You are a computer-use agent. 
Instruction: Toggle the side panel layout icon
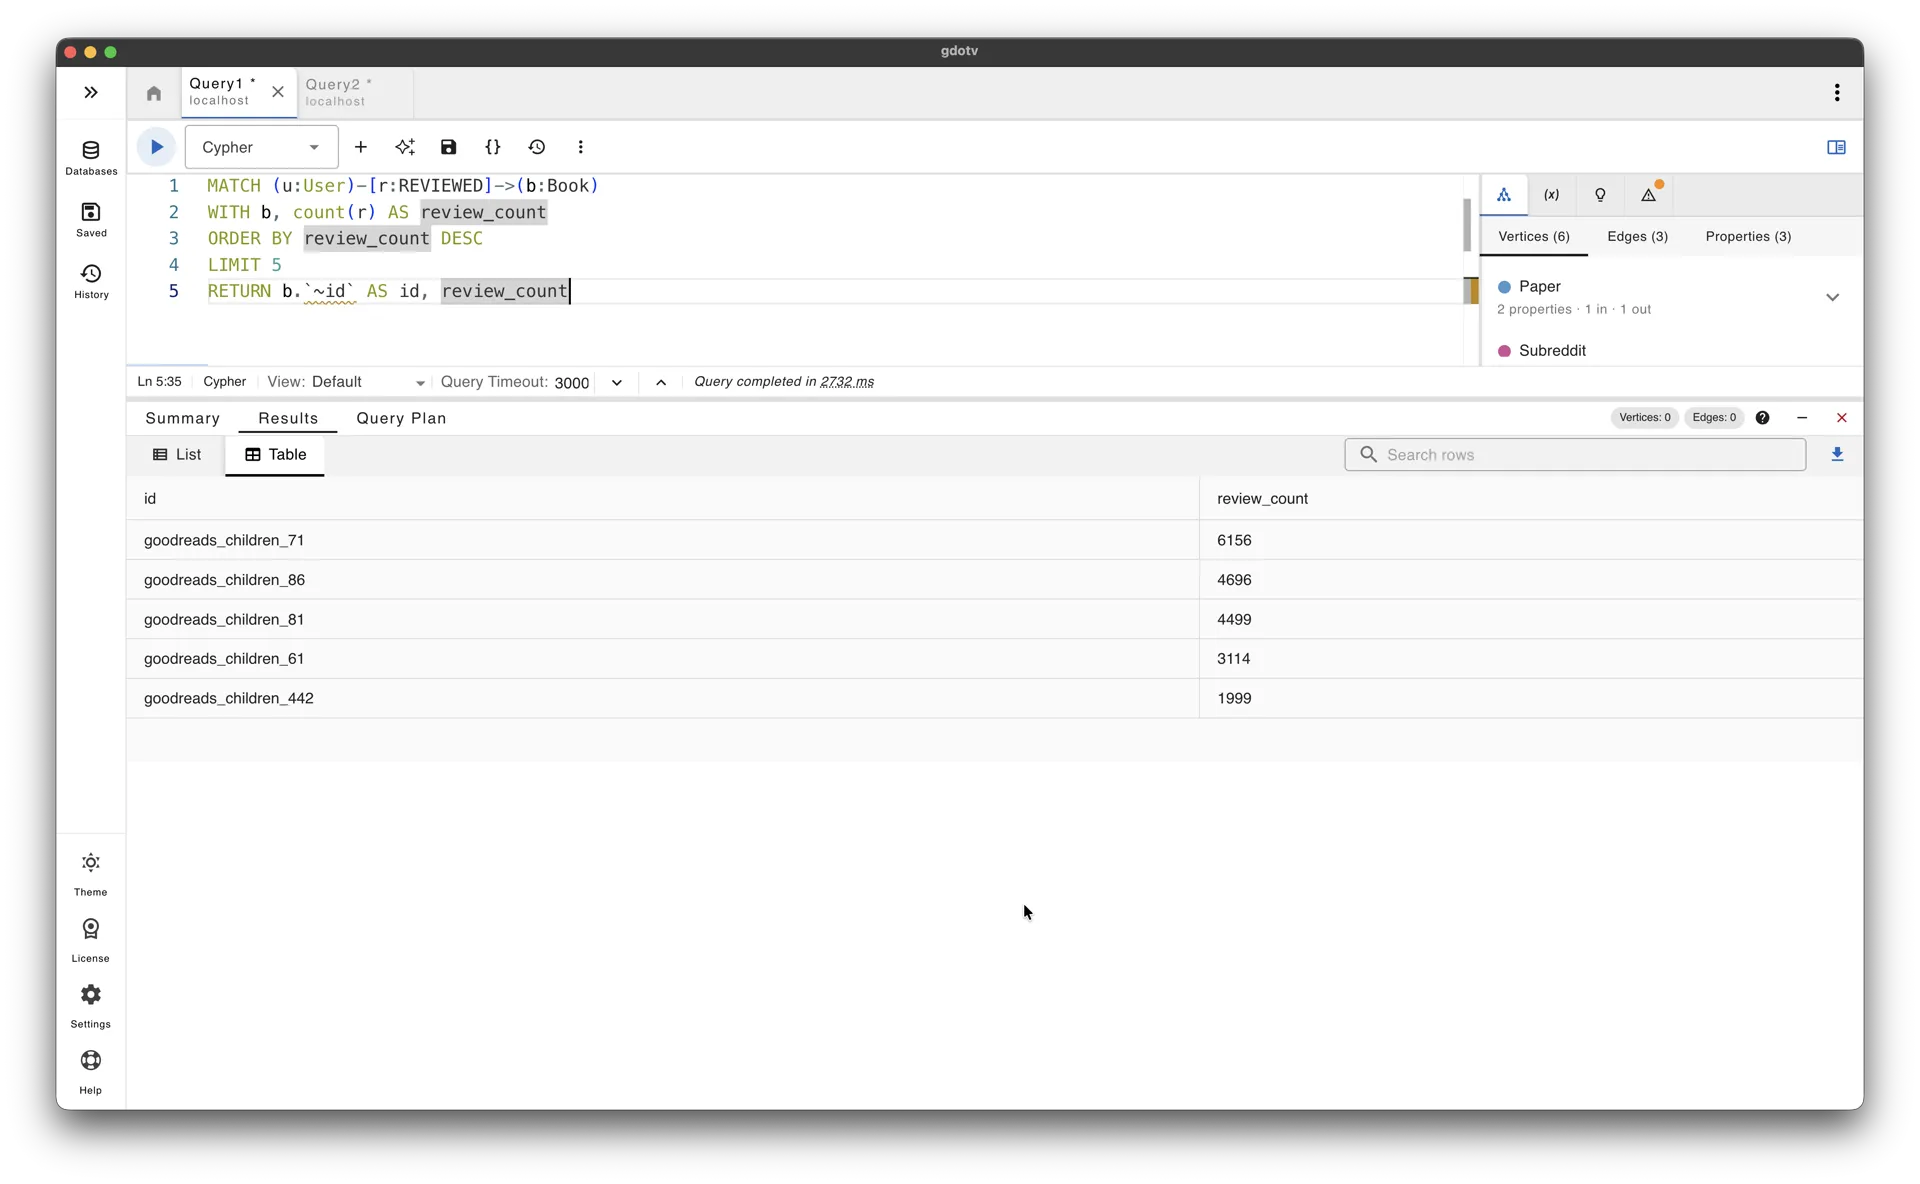pyautogui.click(x=1836, y=147)
